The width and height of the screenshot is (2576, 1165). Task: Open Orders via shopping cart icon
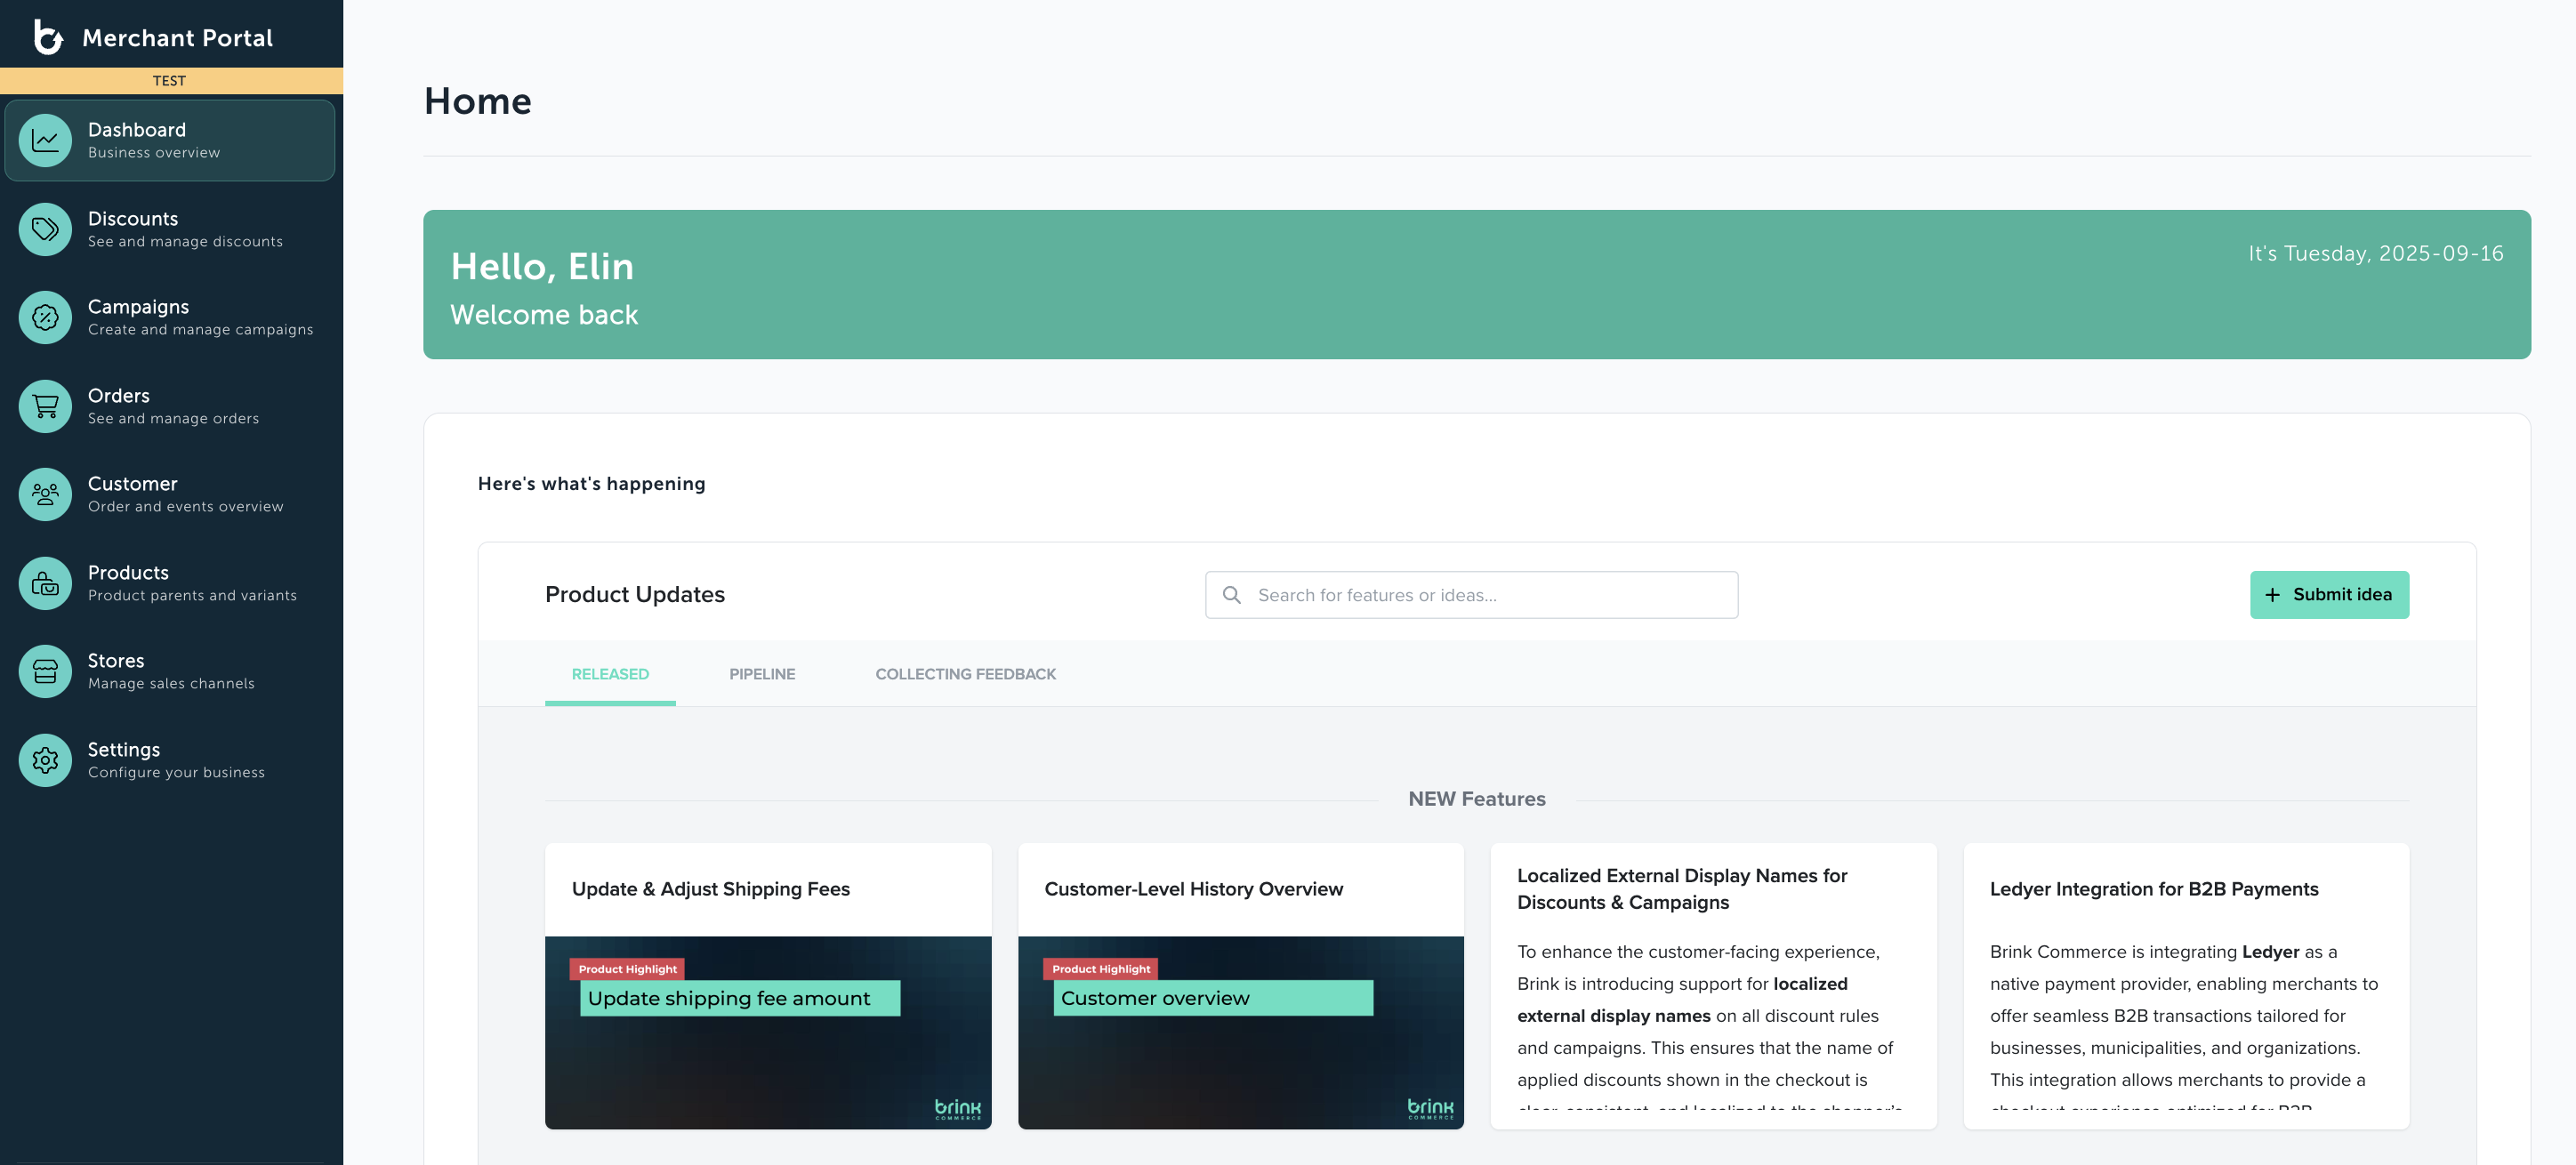(45, 406)
